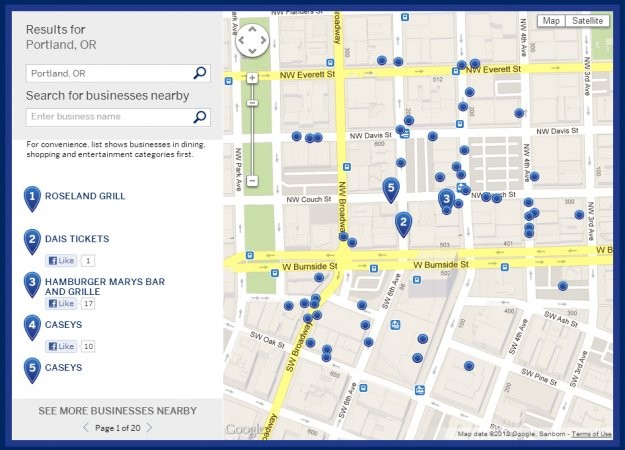Click list pin number 4 beside Caseys
Viewport: 625px width, 450px height.
[x=32, y=327]
